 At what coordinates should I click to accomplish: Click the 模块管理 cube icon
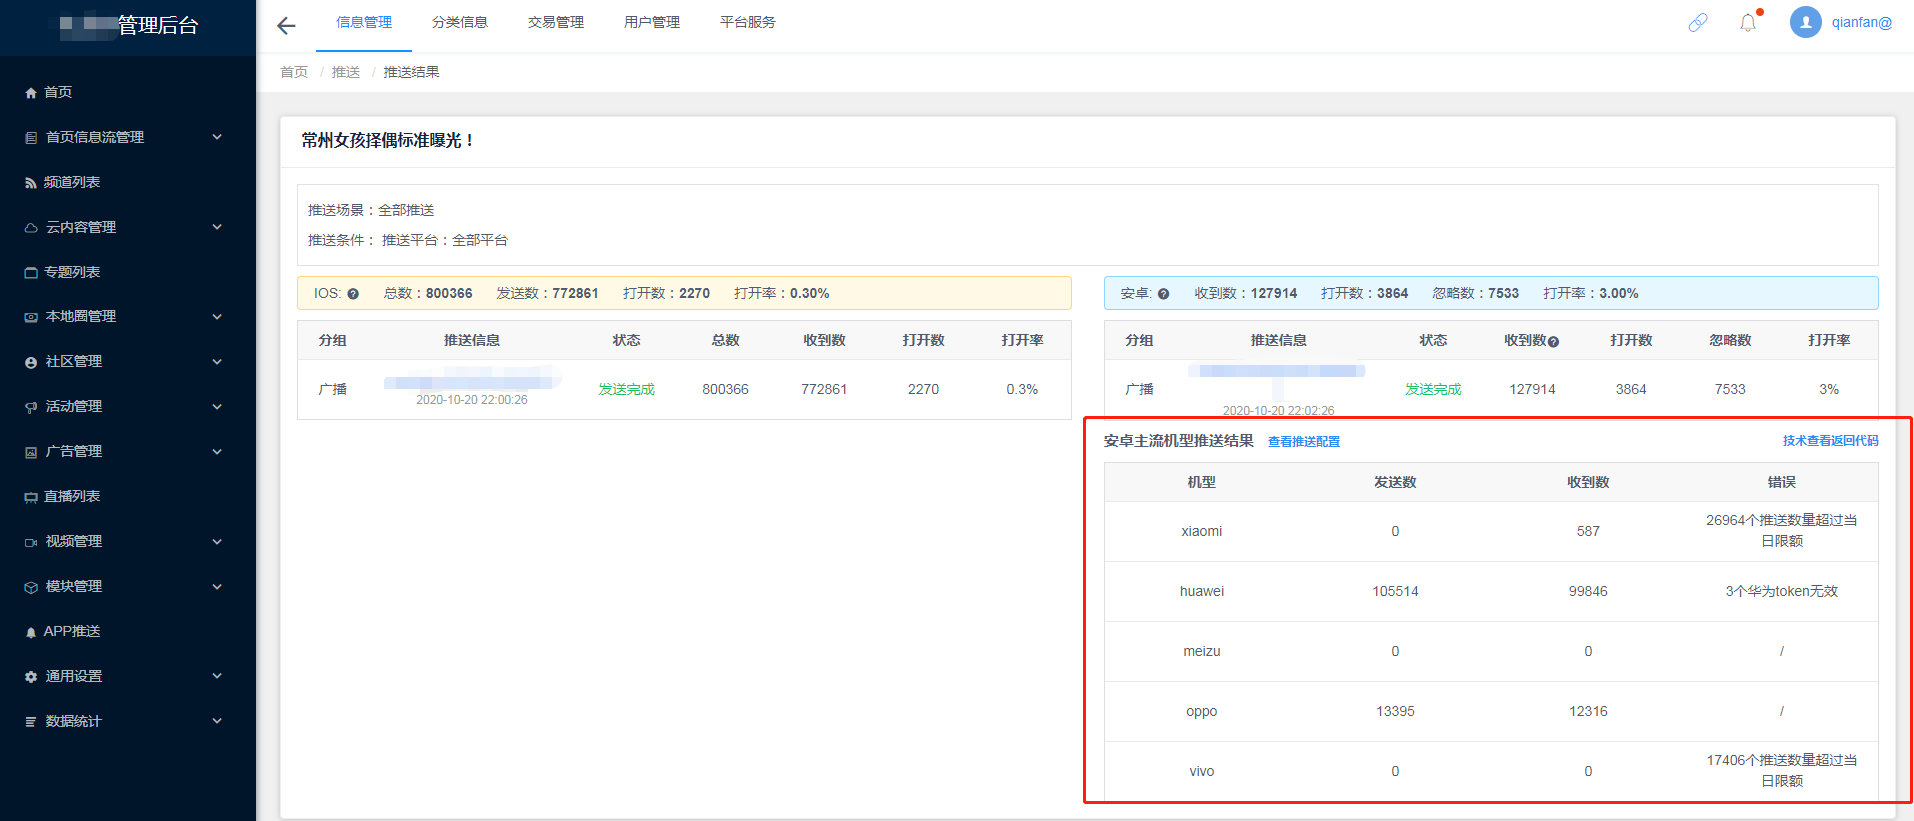pos(31,587)
